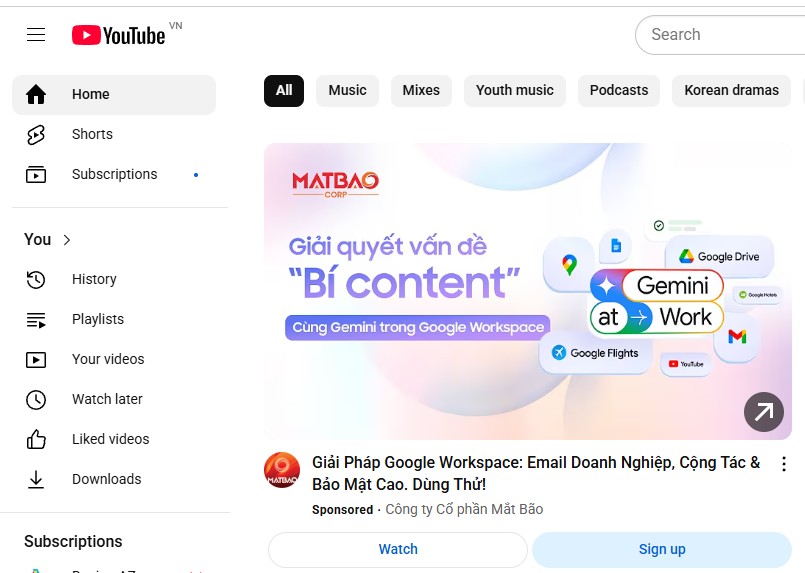Click the Sponsored label

tap(342, 510)
